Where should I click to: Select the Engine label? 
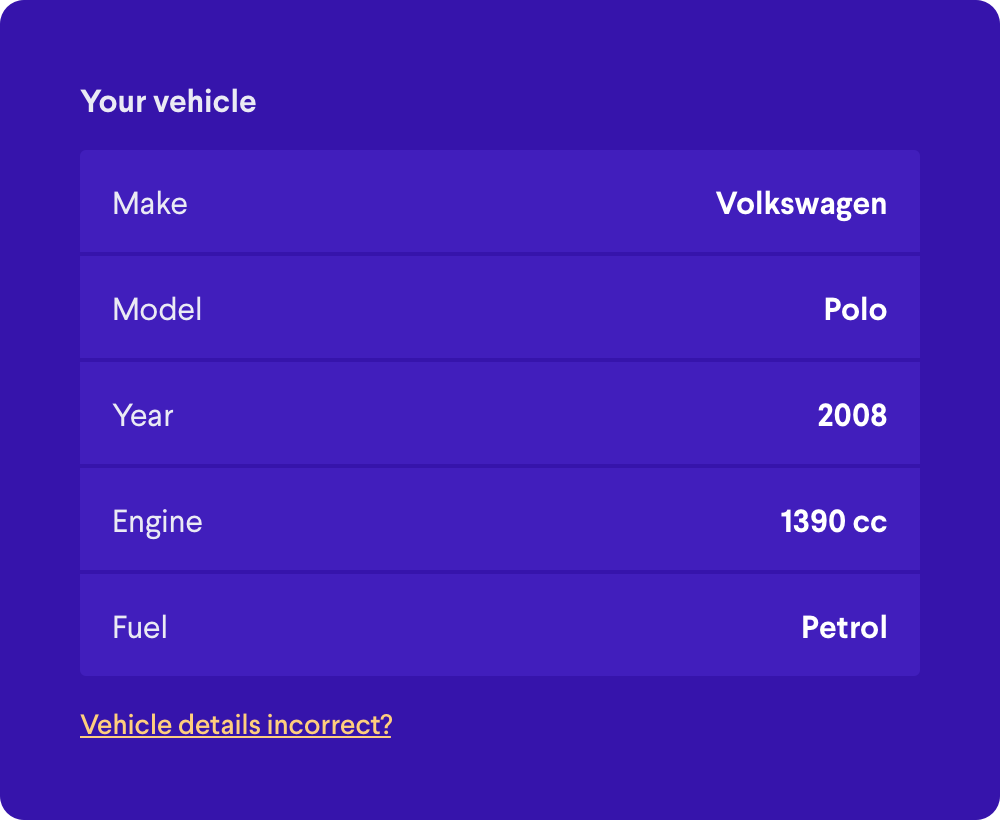[158, 522]
